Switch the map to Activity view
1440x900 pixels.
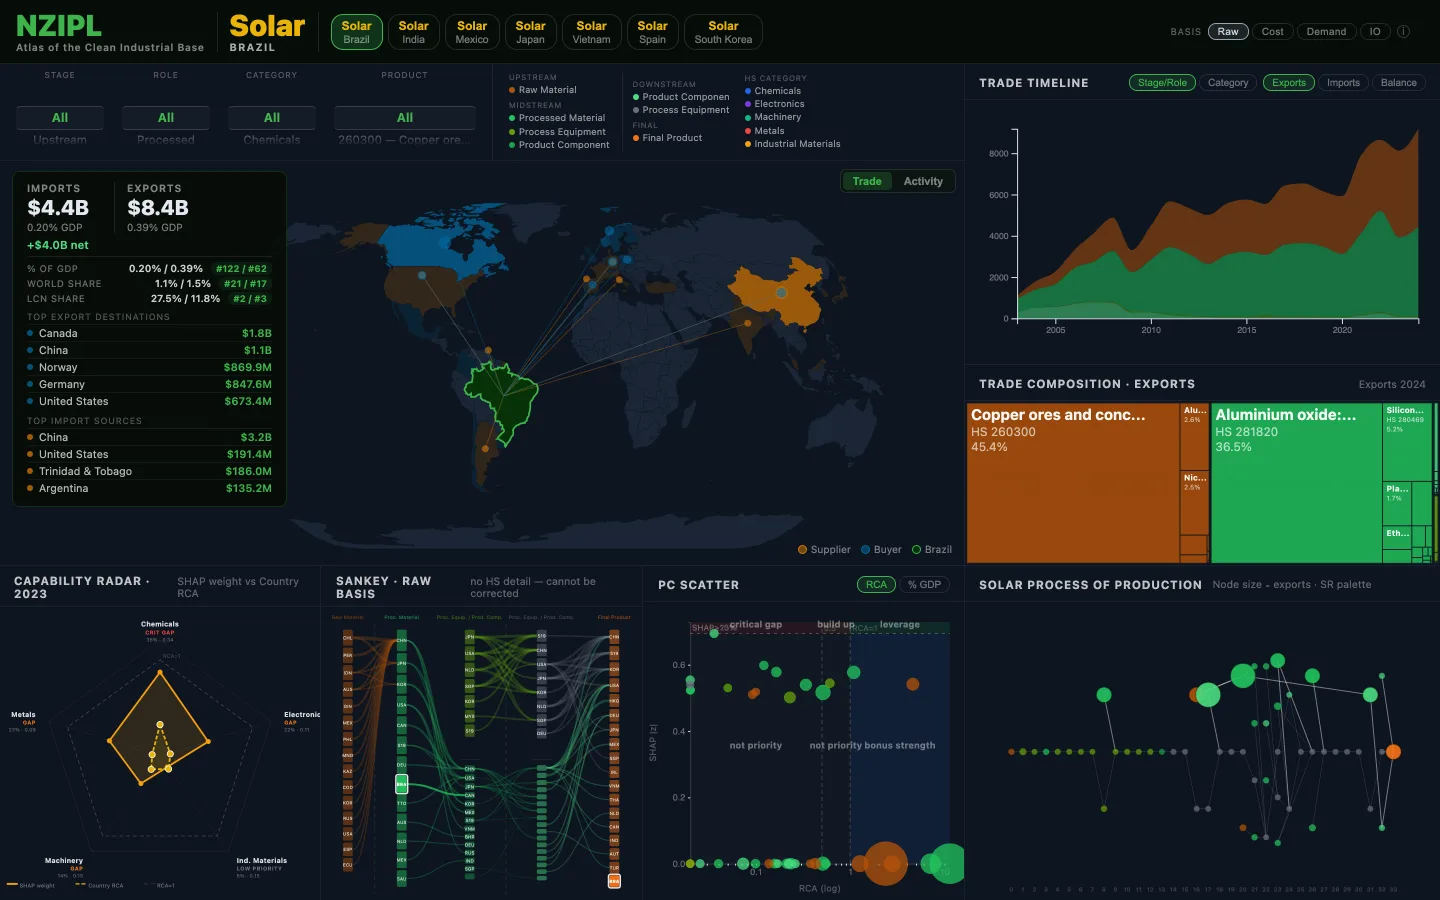pyautogui.click(x=923, y=181)
